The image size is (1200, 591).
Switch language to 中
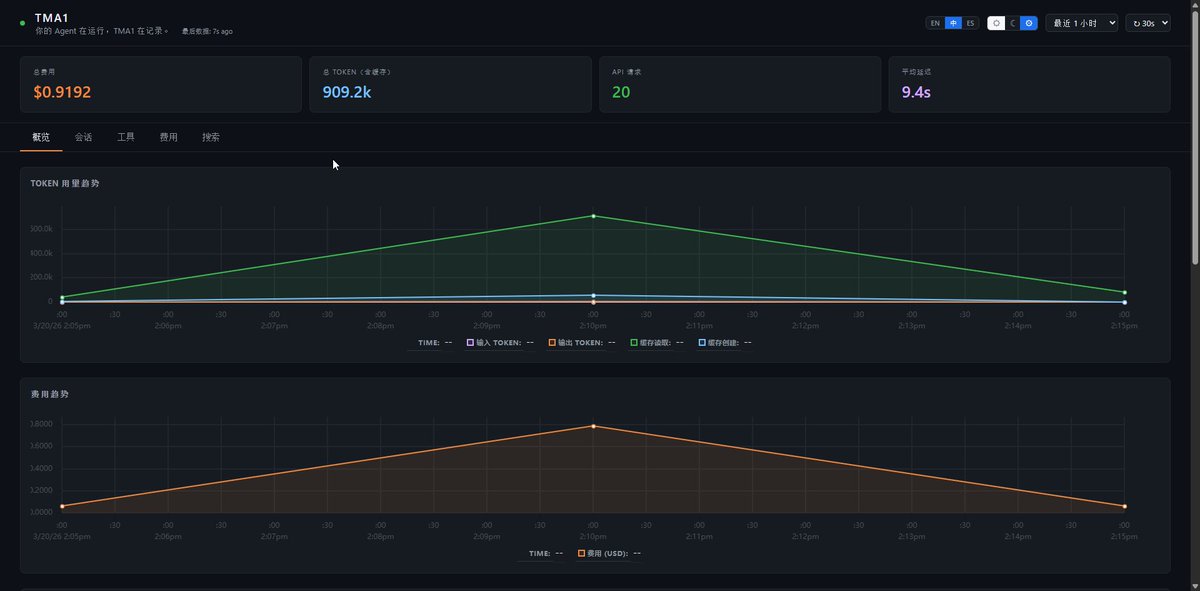[954, 23]
